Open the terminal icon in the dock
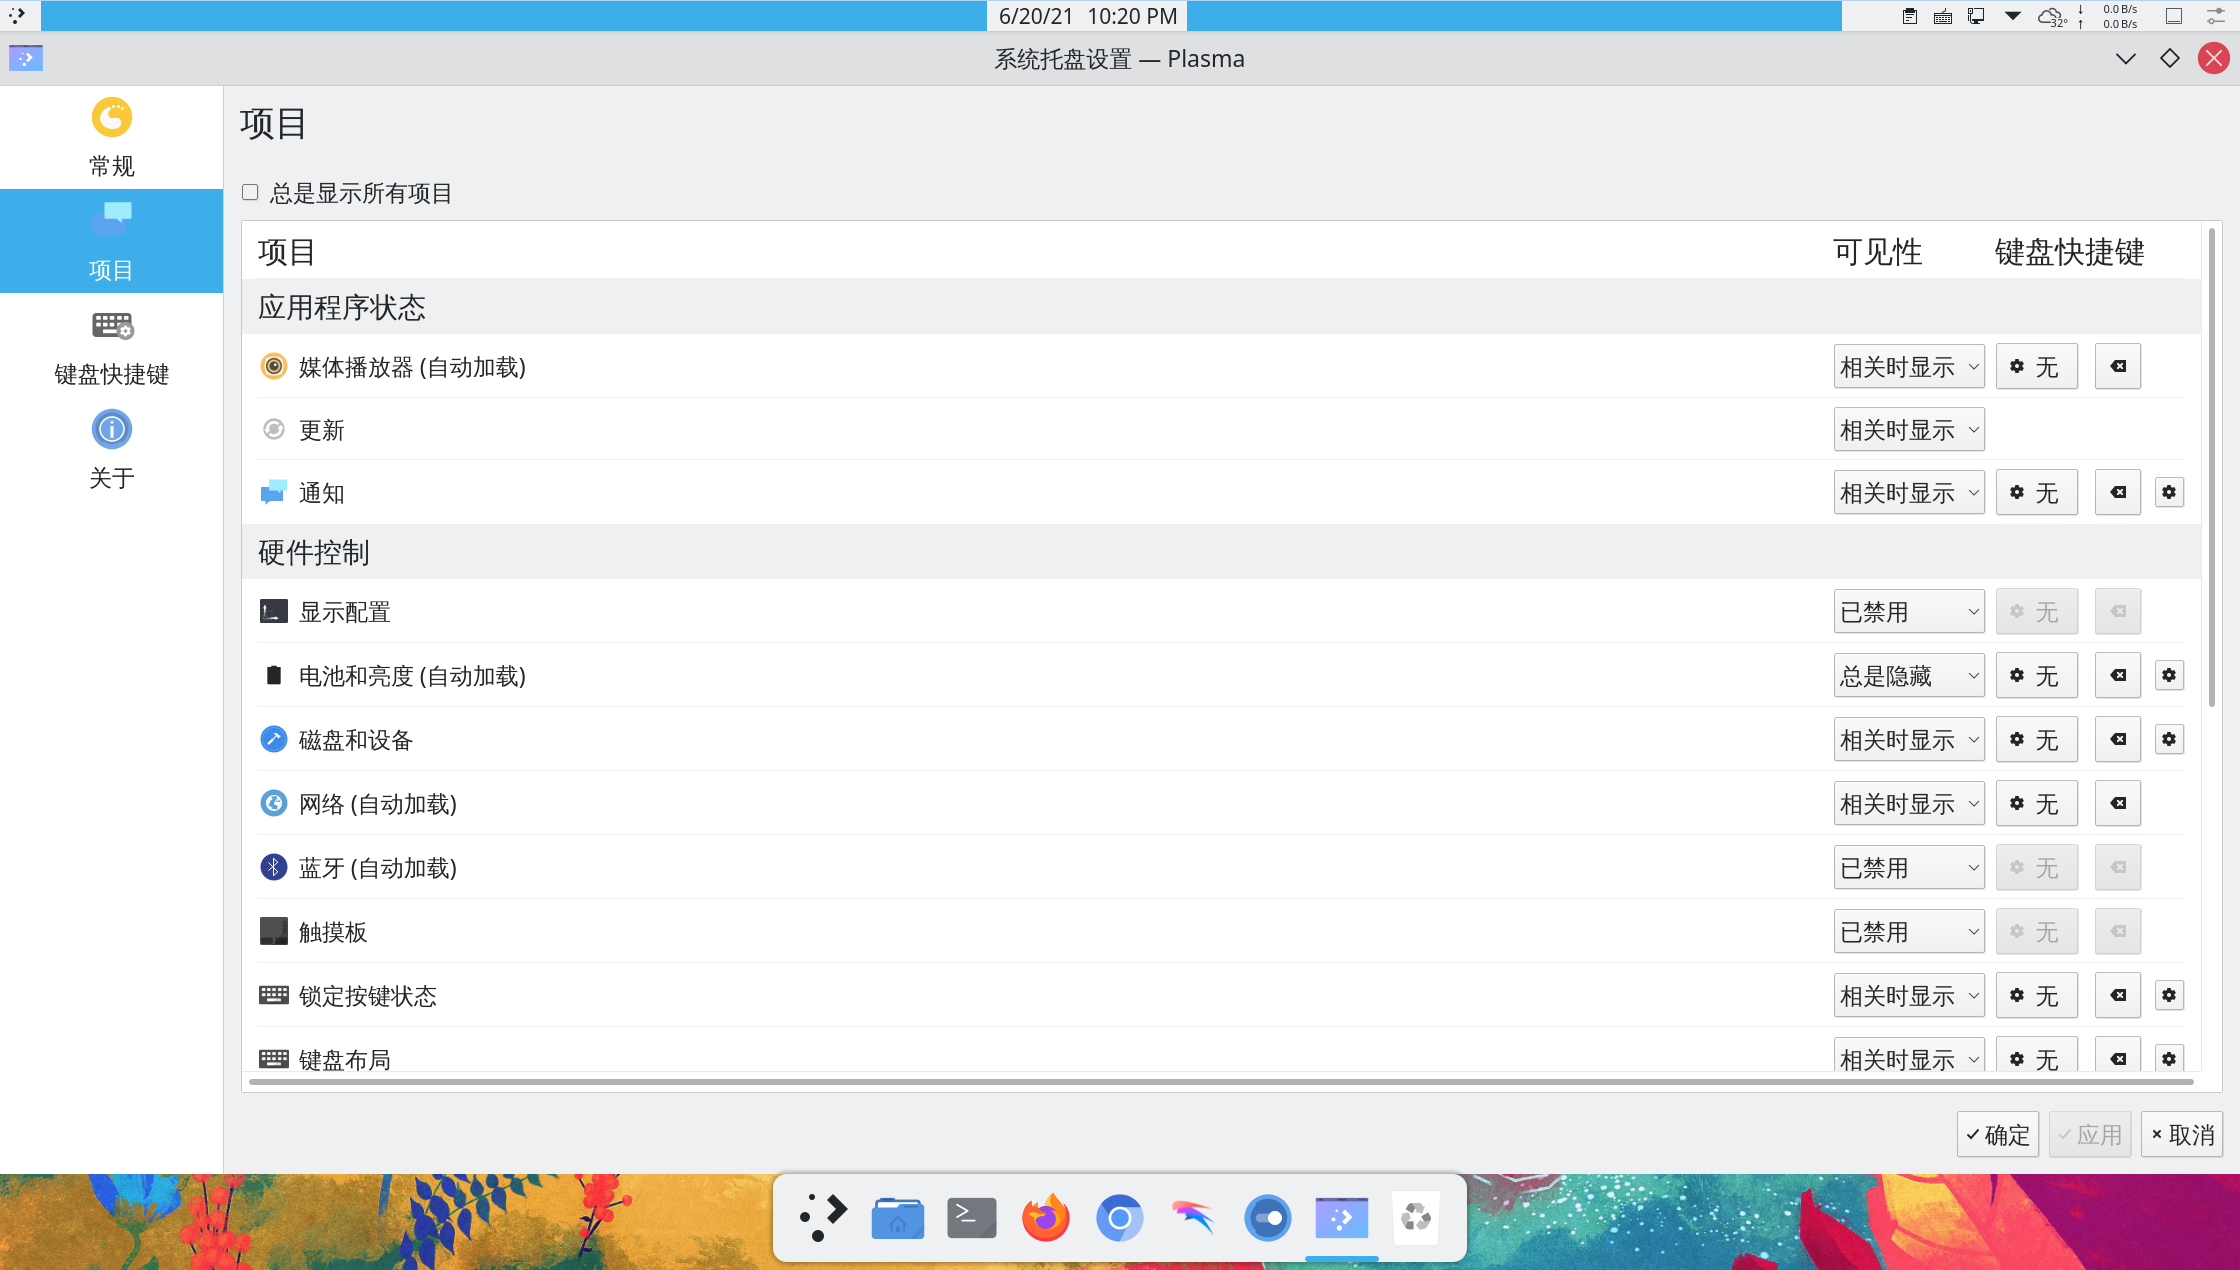The image size is (2240, 1270). (x=971, y=1217)
